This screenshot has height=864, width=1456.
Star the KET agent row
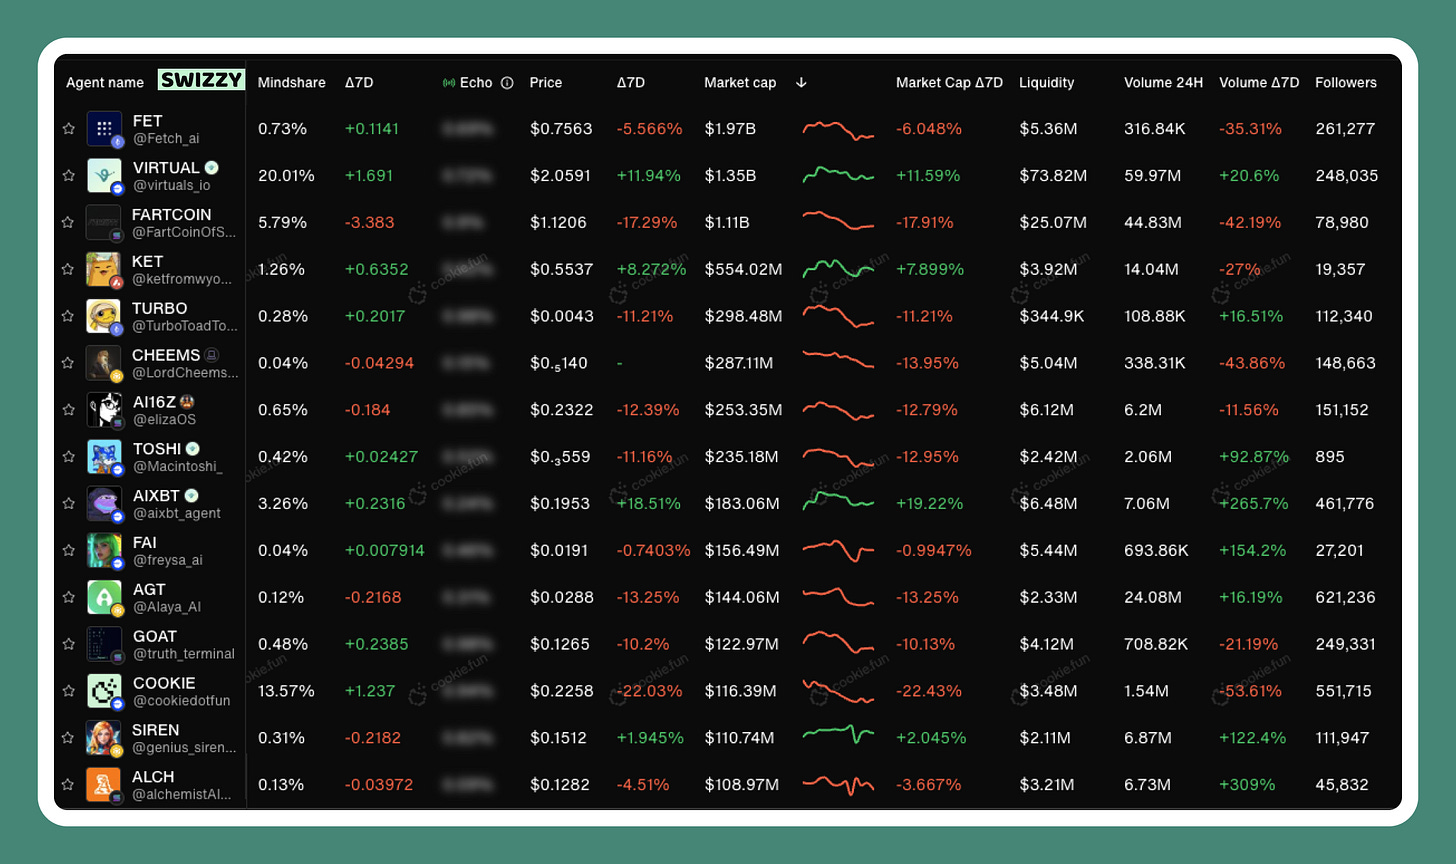click(68, 270)
